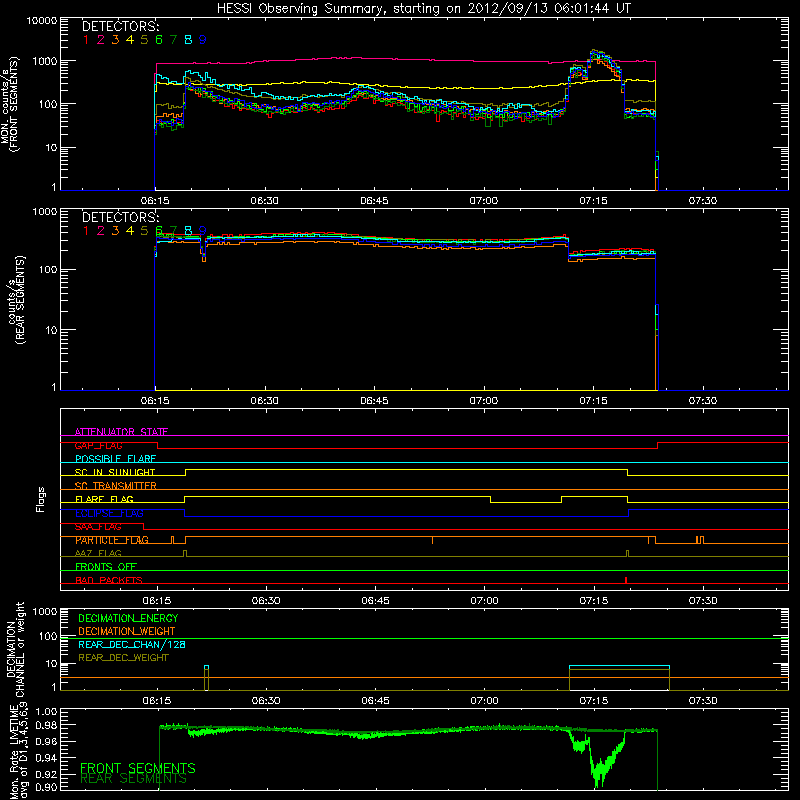
Task: Click the DECIMATION_ENERGY legend label
Action: tap(128, 618)
